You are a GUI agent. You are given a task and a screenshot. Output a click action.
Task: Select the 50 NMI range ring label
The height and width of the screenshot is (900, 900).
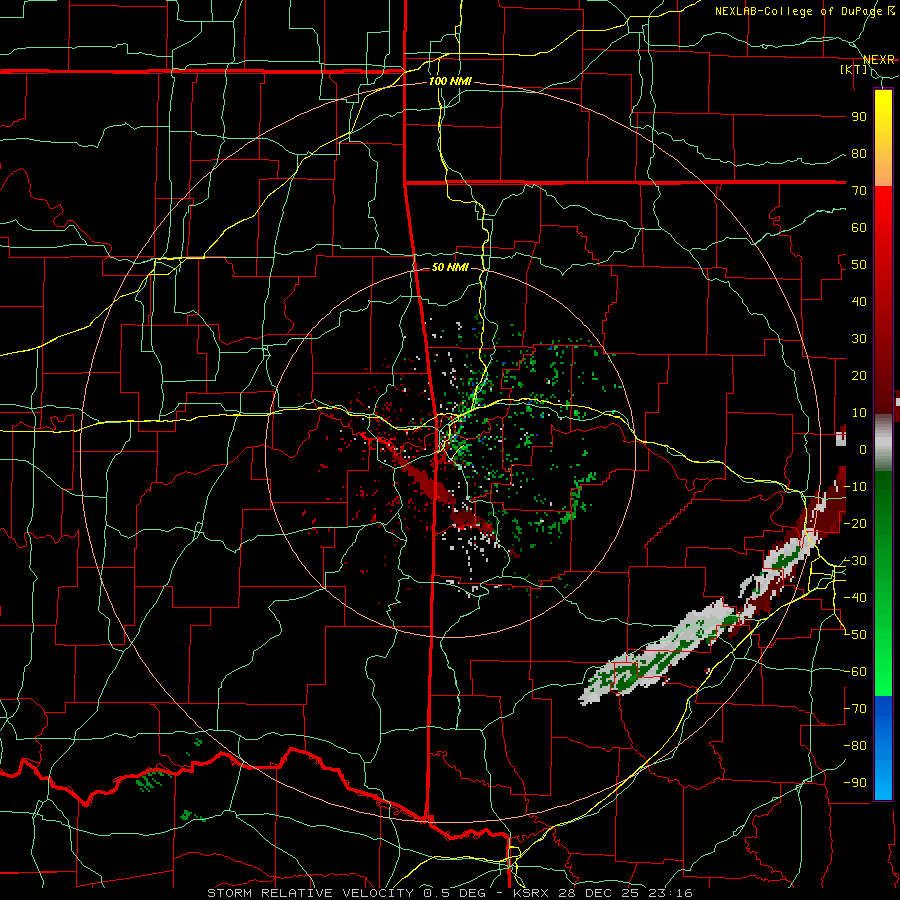(x=450, y=267)
